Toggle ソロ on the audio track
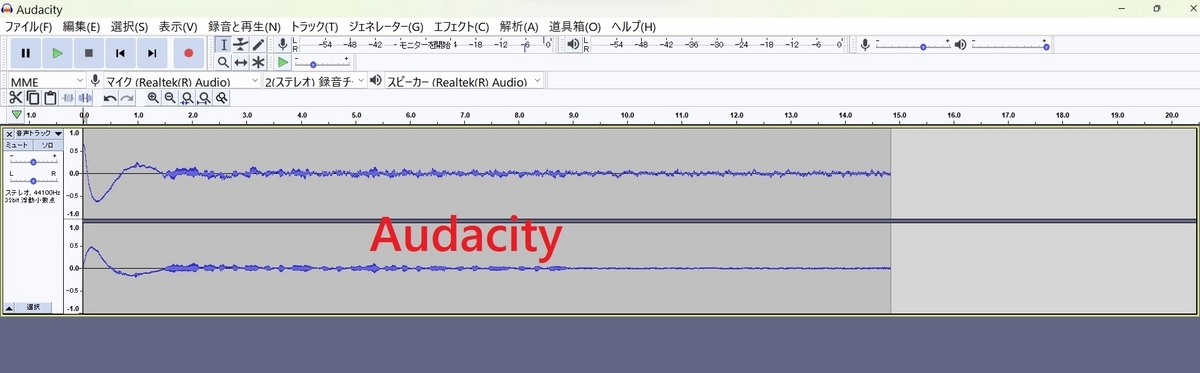Image resolution: width=1200 pixels, height=373 pixels. 47,145
